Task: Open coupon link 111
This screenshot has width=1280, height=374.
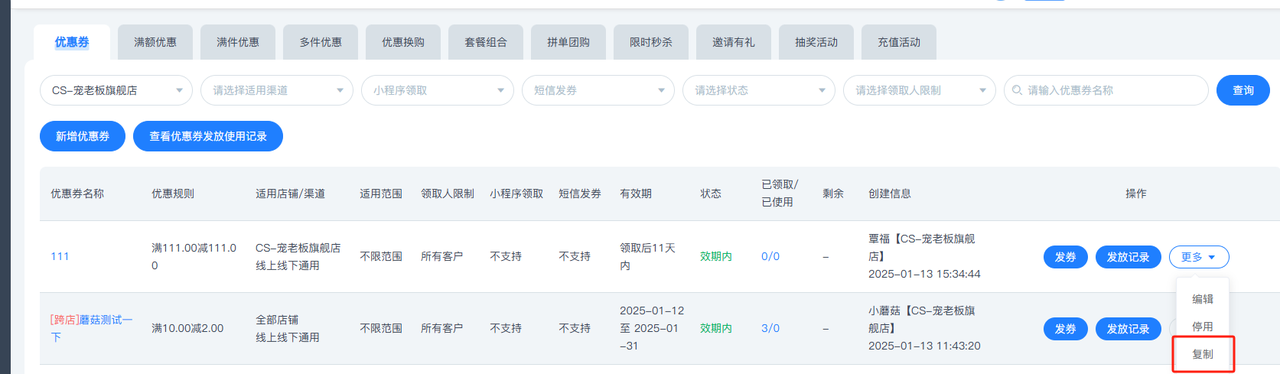Action: click(x=60, y=257)
